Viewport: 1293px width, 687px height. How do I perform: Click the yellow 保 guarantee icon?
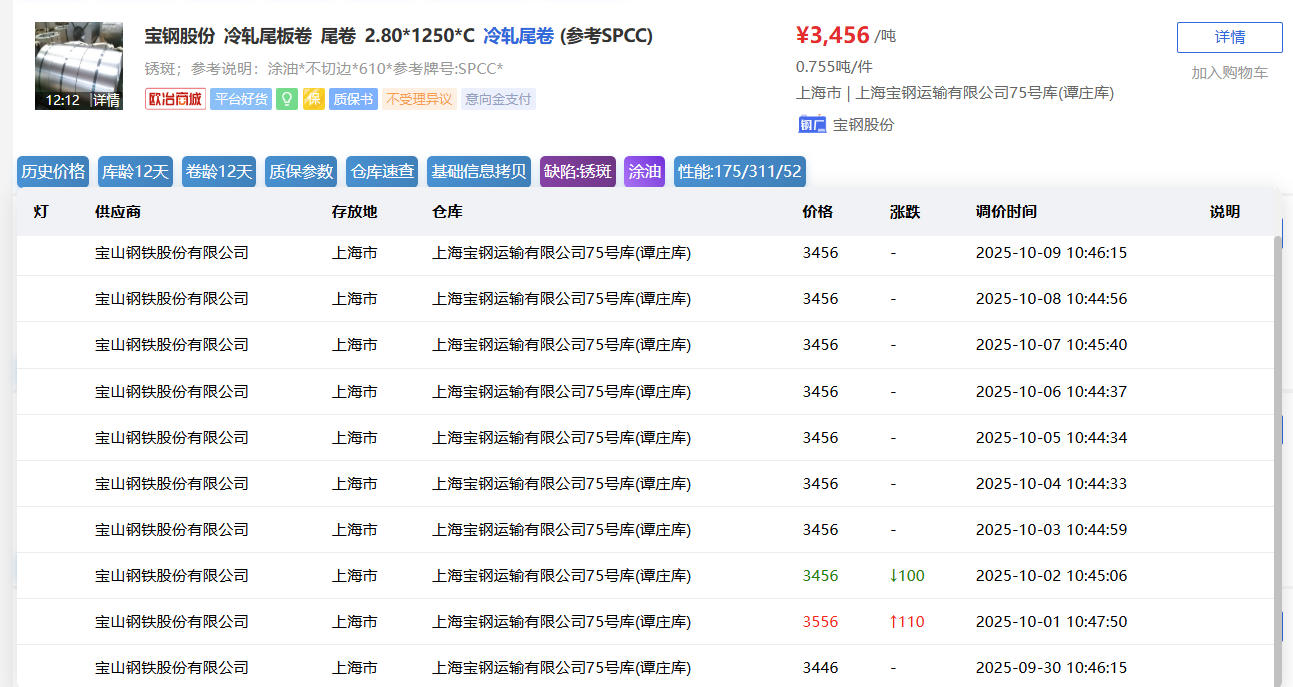[x=314, y=99]
